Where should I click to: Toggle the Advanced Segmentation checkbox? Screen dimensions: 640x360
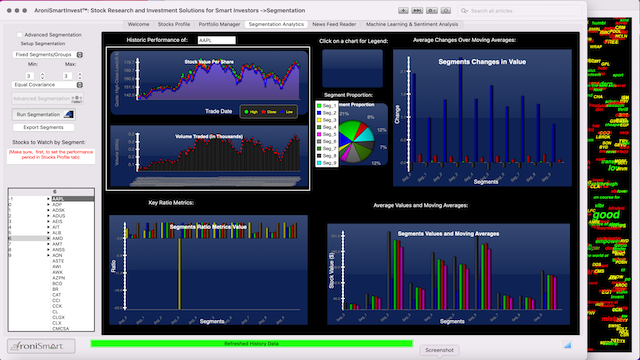click(20, 35)
